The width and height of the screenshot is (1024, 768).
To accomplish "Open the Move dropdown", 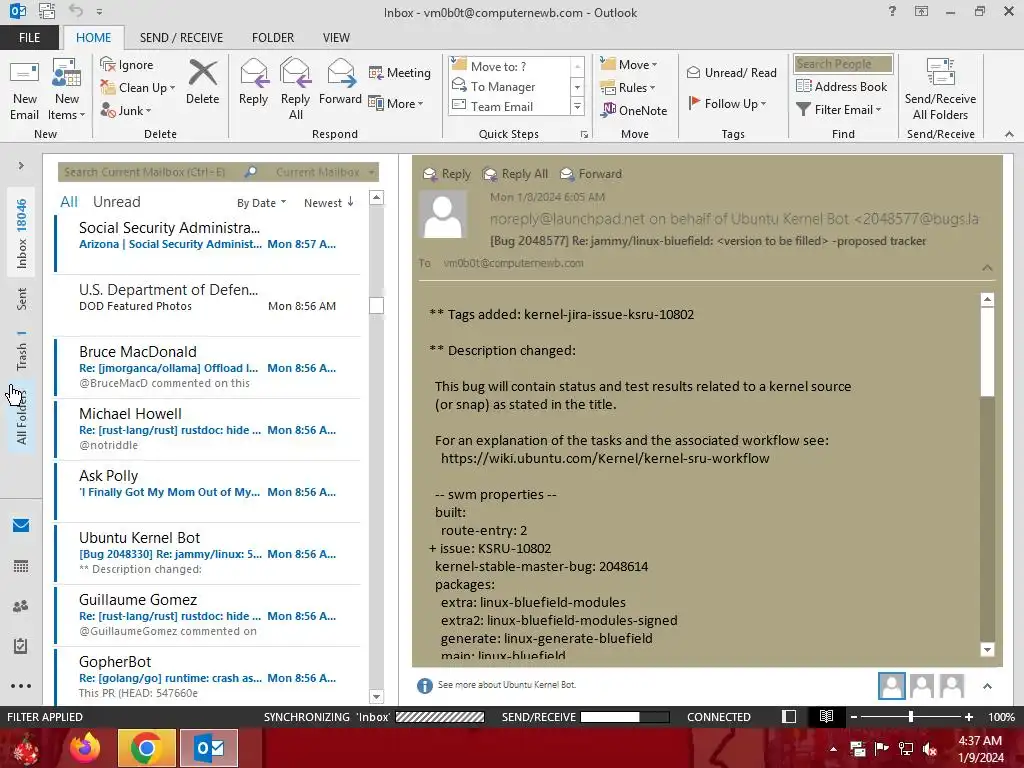I will (x=629, y=65).
